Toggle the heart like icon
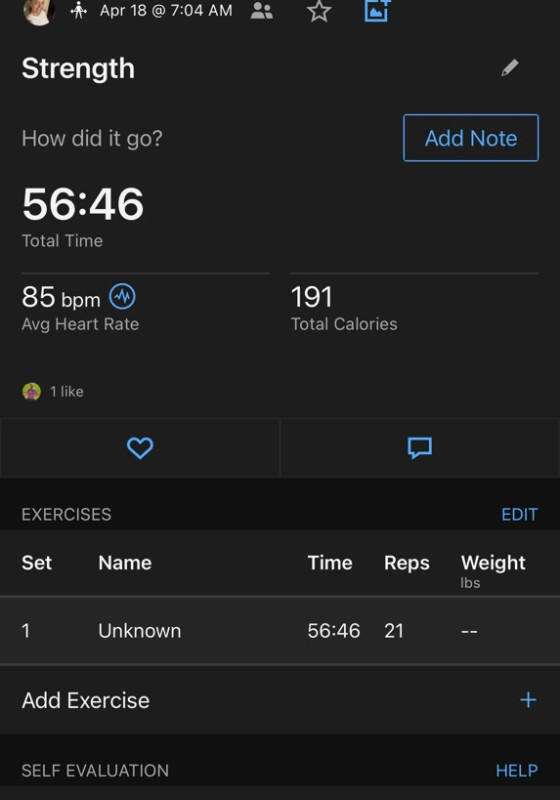The width and height of the screenshot is (560, 800). (x=140, y=448)
